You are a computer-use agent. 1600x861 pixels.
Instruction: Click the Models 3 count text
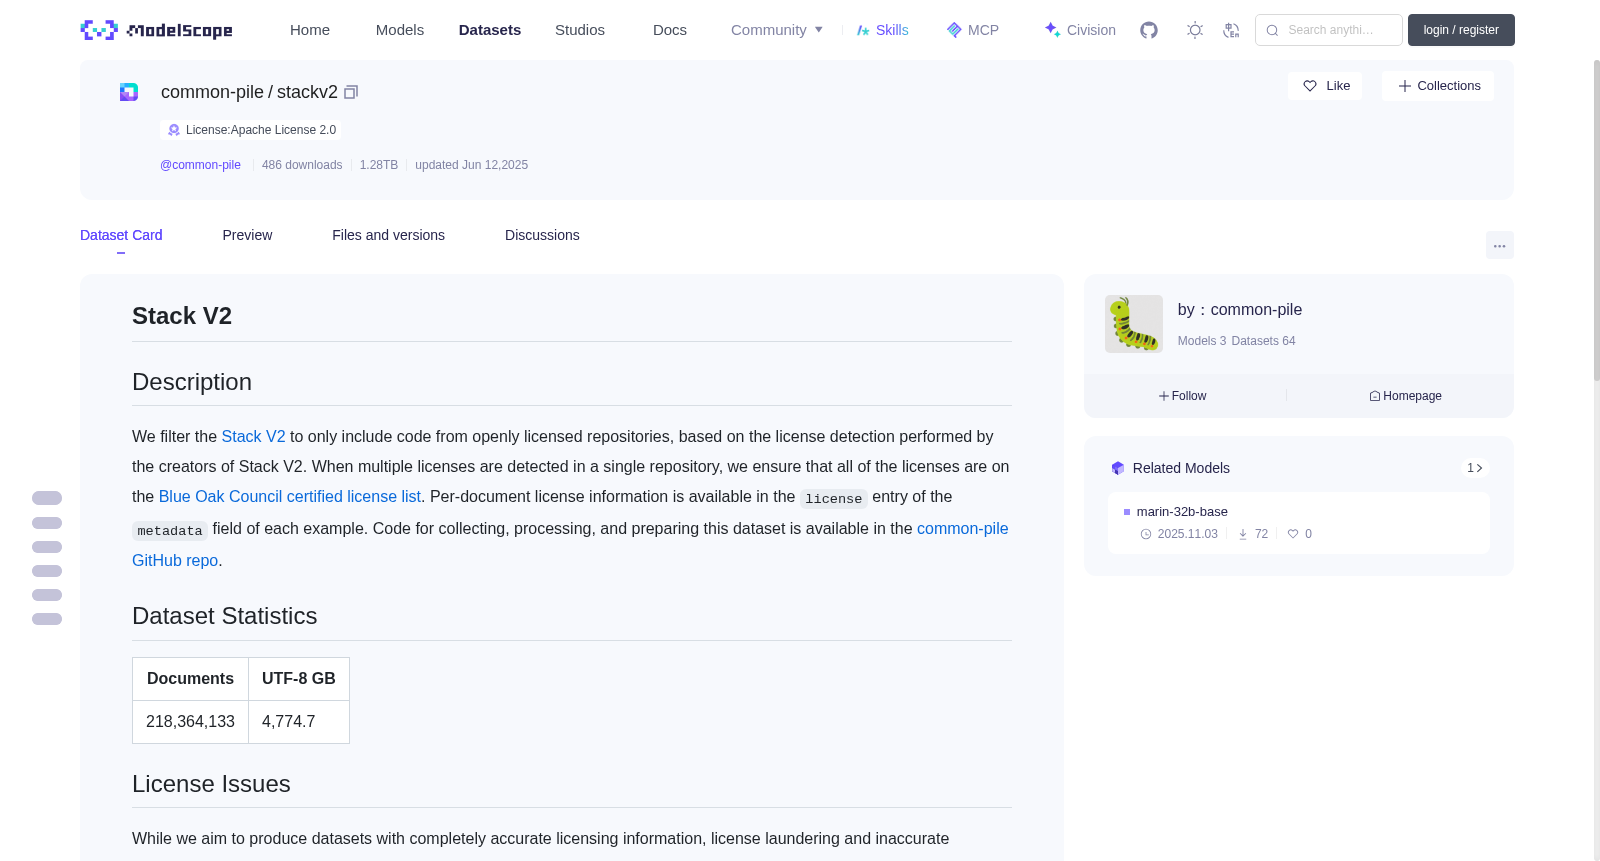coord(1202,341)
